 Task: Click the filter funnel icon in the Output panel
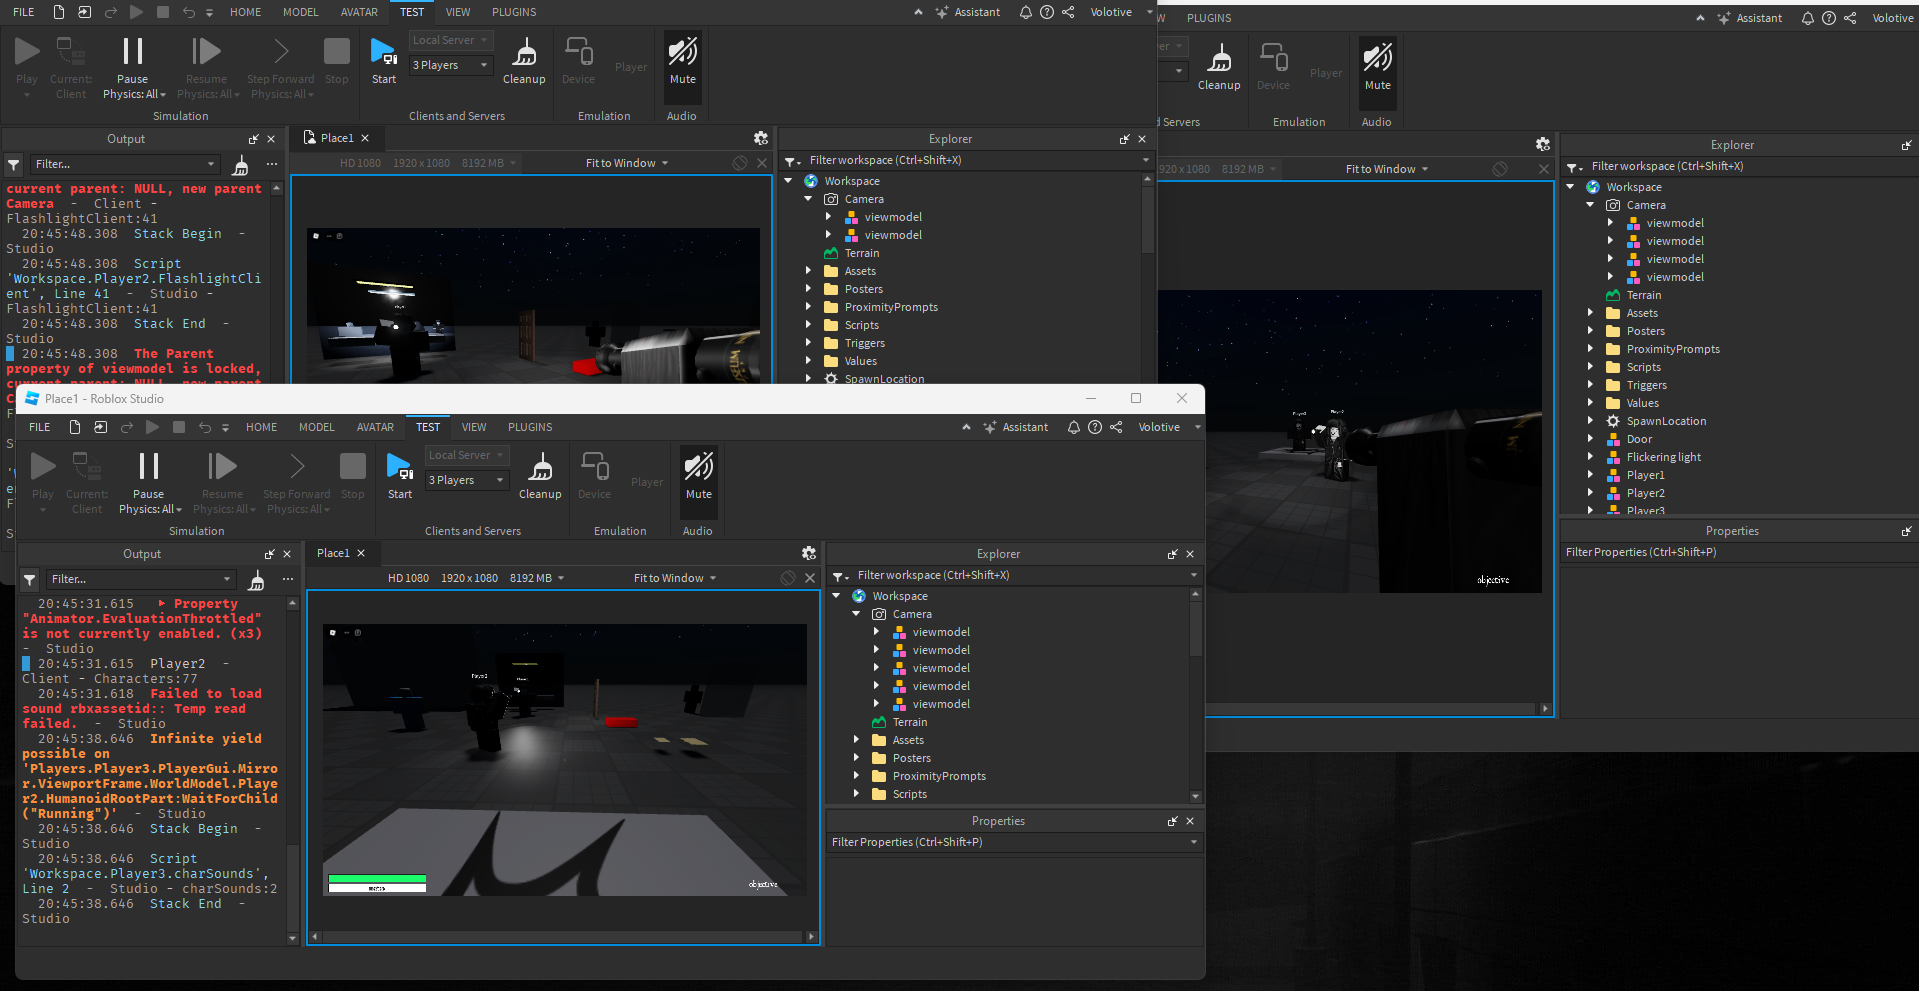tap(29, 579)
